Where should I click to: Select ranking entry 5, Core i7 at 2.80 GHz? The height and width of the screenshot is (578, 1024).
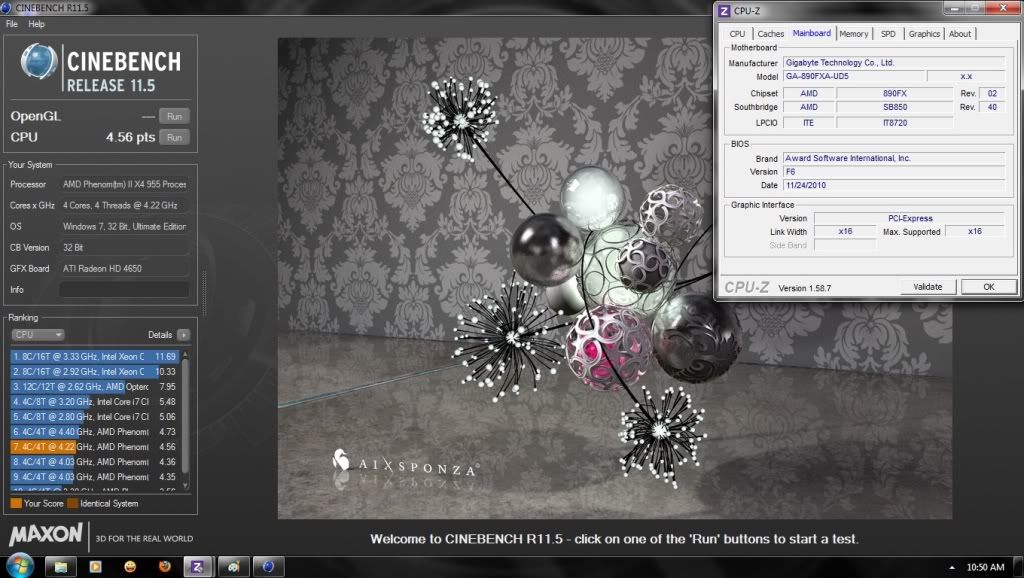point(94,417)
